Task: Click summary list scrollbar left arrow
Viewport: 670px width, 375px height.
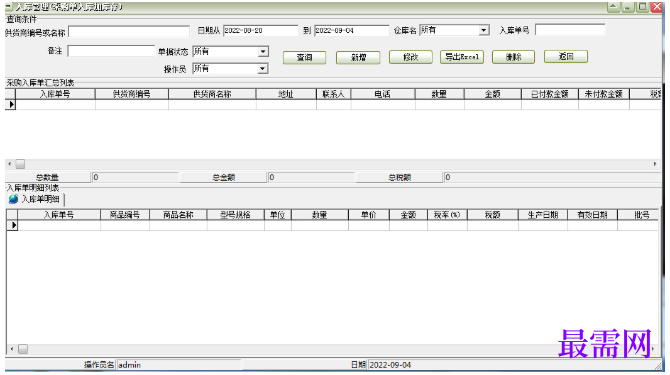Action: coord(9,164)
